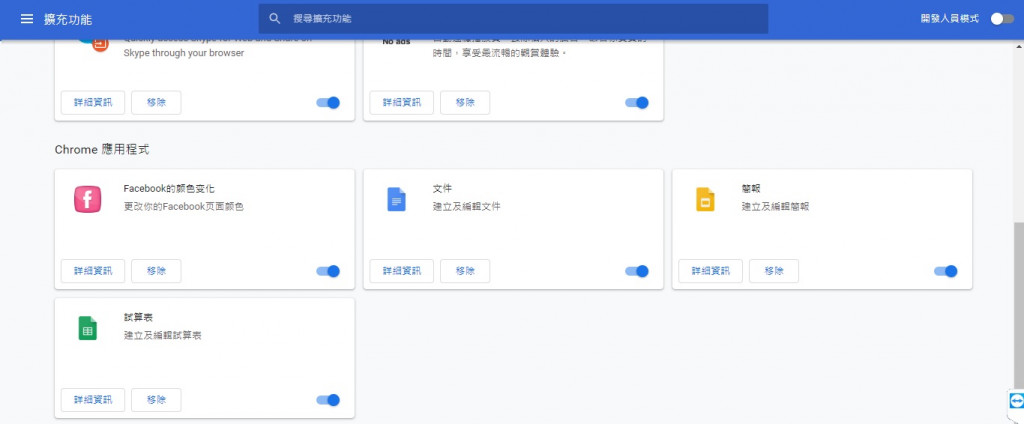Click the Google Sheets 試算表 icon
The width and height of the screenshot is (1024, 424).
point(88,328)
